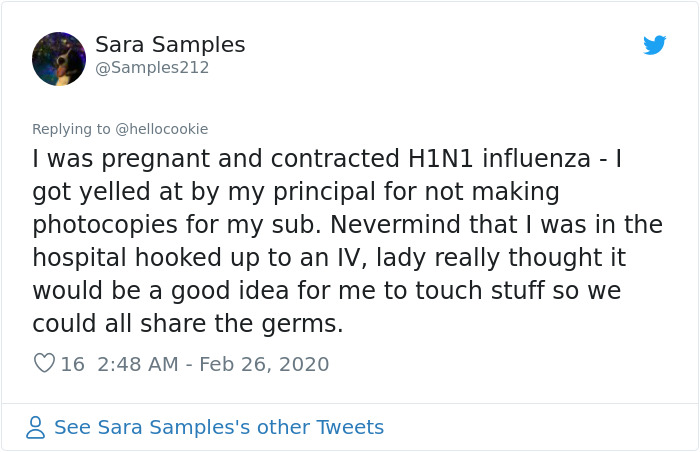Open Sara Samples's profile avatar
This screenshot has width=700, height=452.
point(59,59)
